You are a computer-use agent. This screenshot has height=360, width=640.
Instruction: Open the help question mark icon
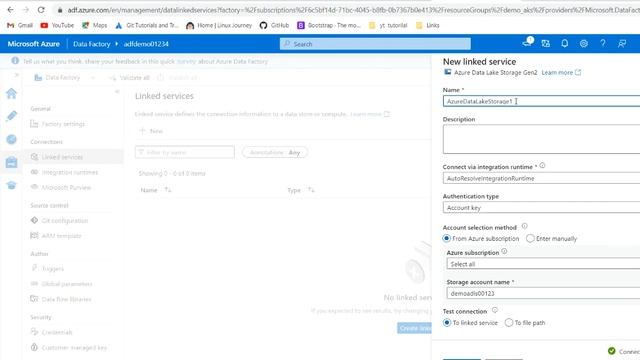602,43
